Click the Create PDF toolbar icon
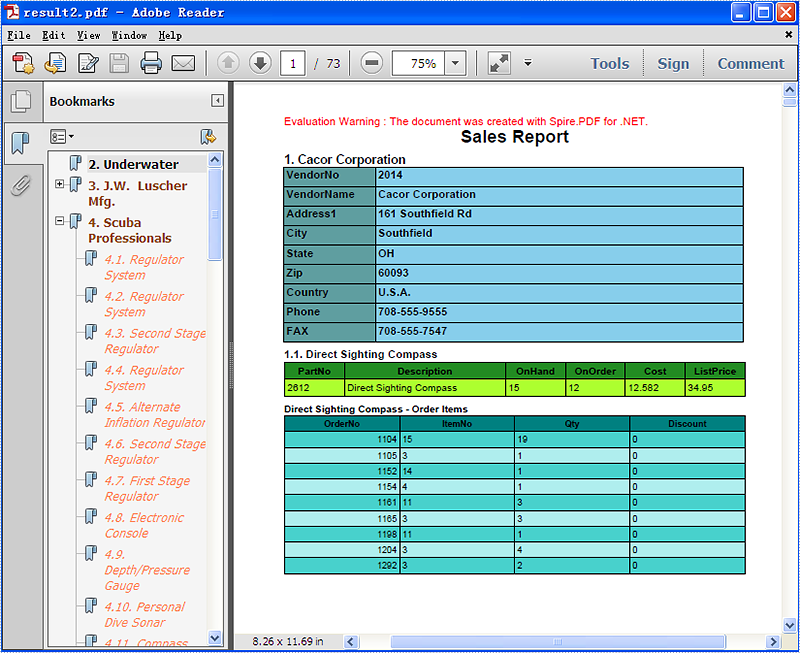Image resolution: width=800 pixels, height=653 pixels. click(23, 63)
